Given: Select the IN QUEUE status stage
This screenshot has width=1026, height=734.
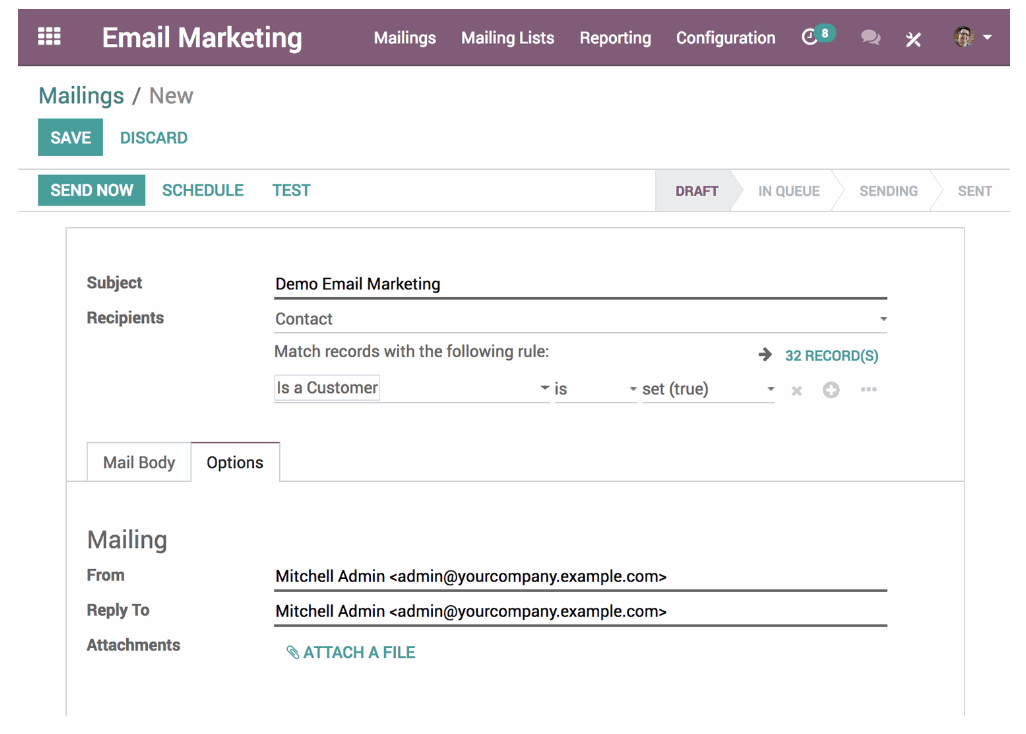Looking at the screenshot, I should coord(788,191).
